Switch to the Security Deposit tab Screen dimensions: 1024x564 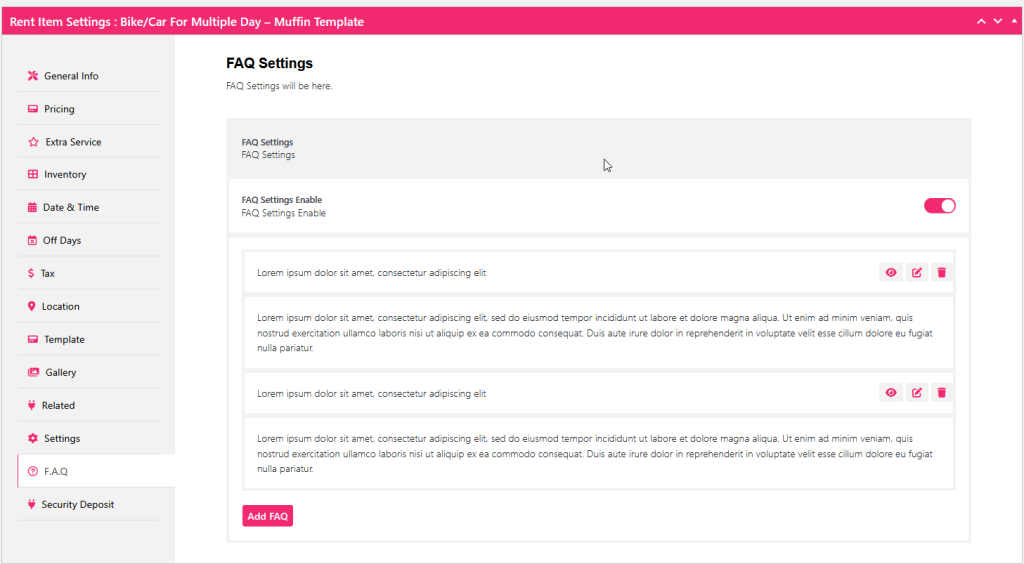[77, 504]
